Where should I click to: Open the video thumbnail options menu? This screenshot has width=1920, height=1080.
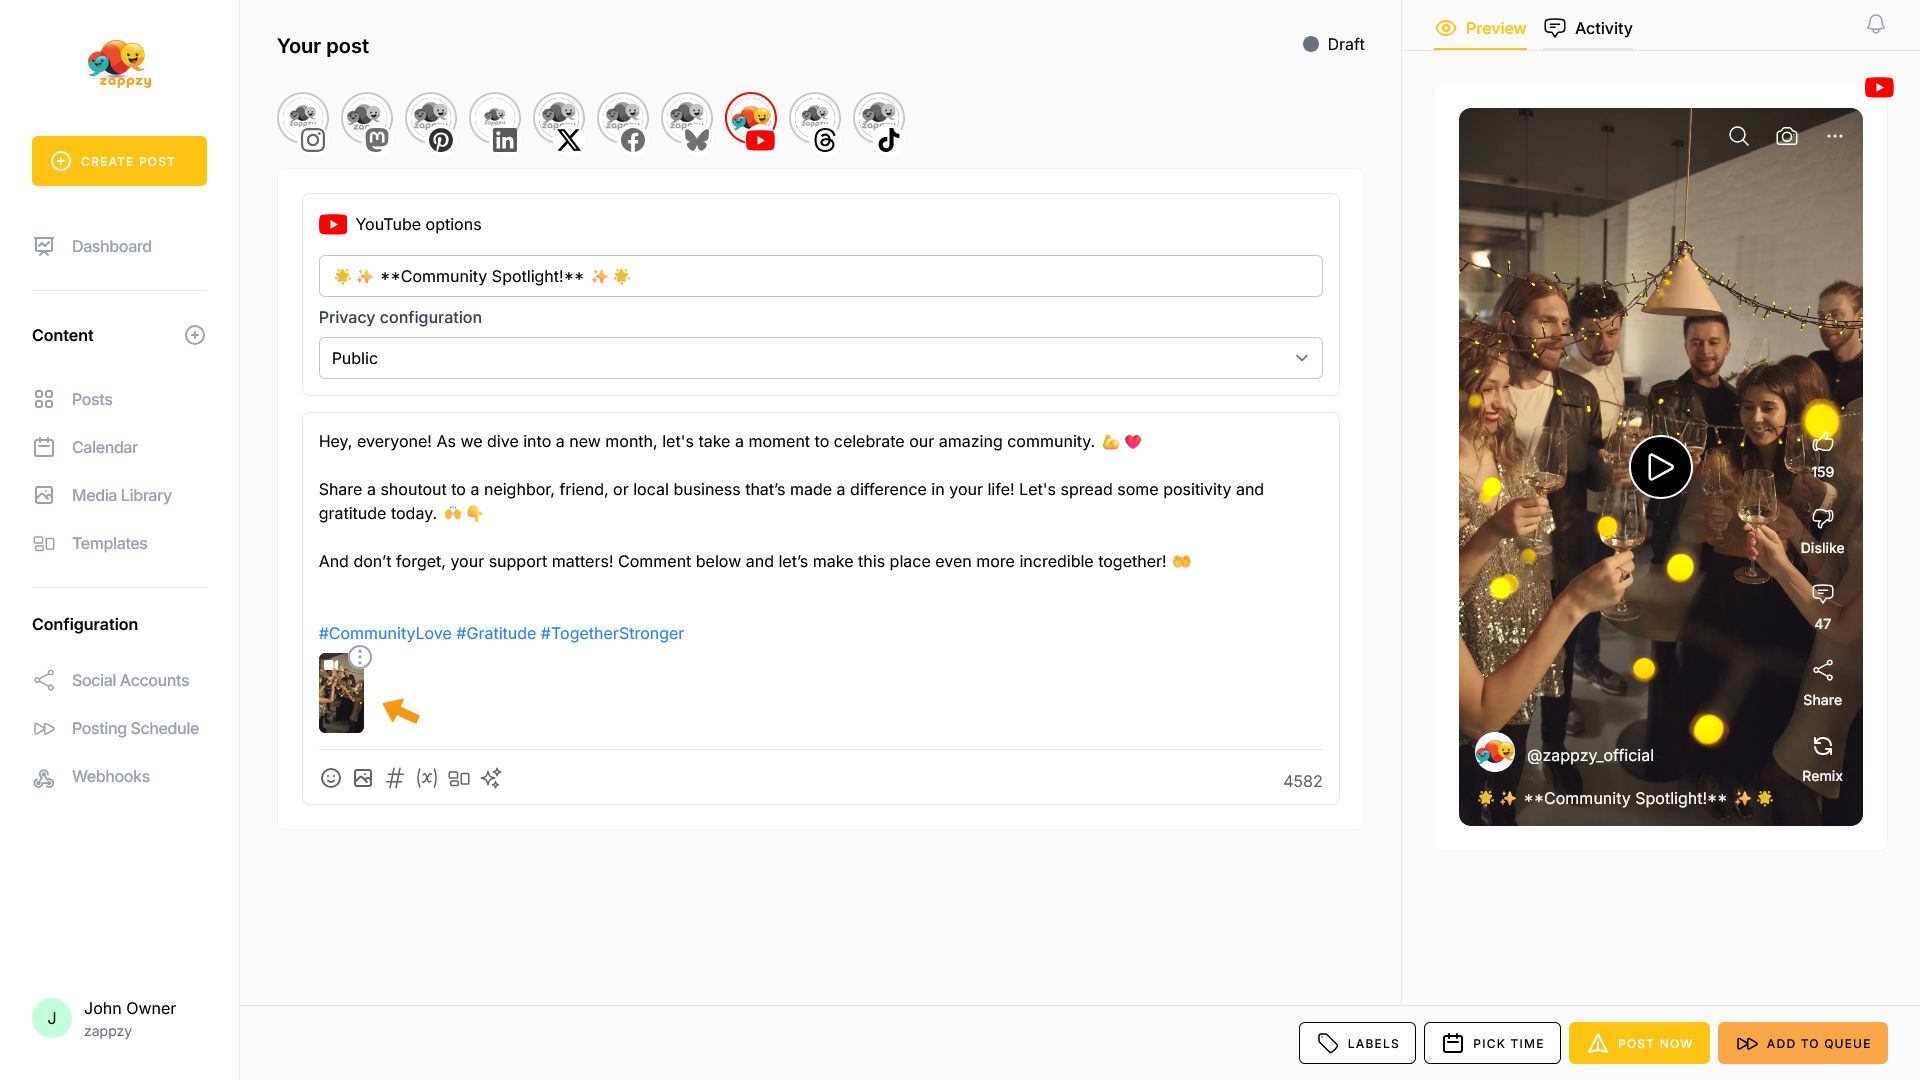coord(360,657)
